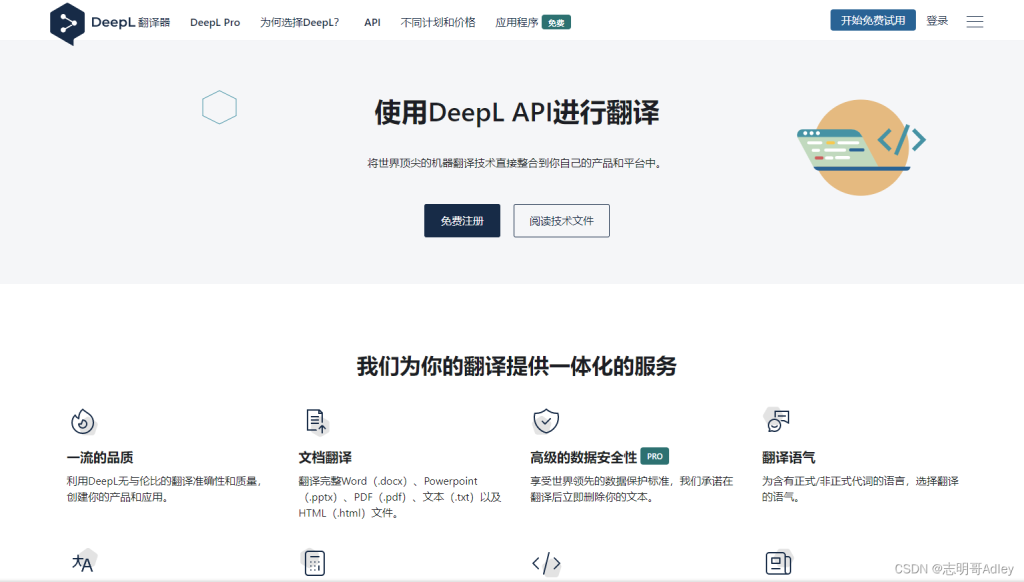Viewport: 1024px width, 582px height.
Task: Click the 一流的品质 quality drop icon
Action: coord(84,421)
